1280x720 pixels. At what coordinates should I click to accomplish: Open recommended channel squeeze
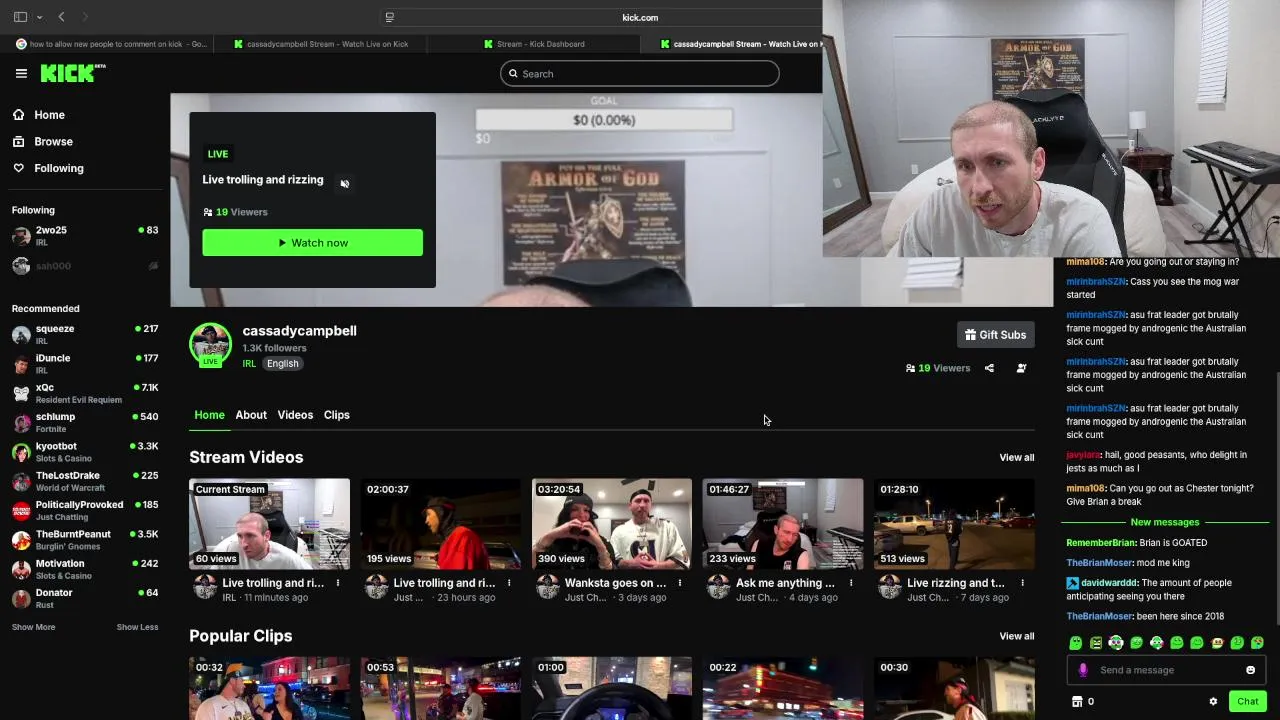click(x=85, y=334)
